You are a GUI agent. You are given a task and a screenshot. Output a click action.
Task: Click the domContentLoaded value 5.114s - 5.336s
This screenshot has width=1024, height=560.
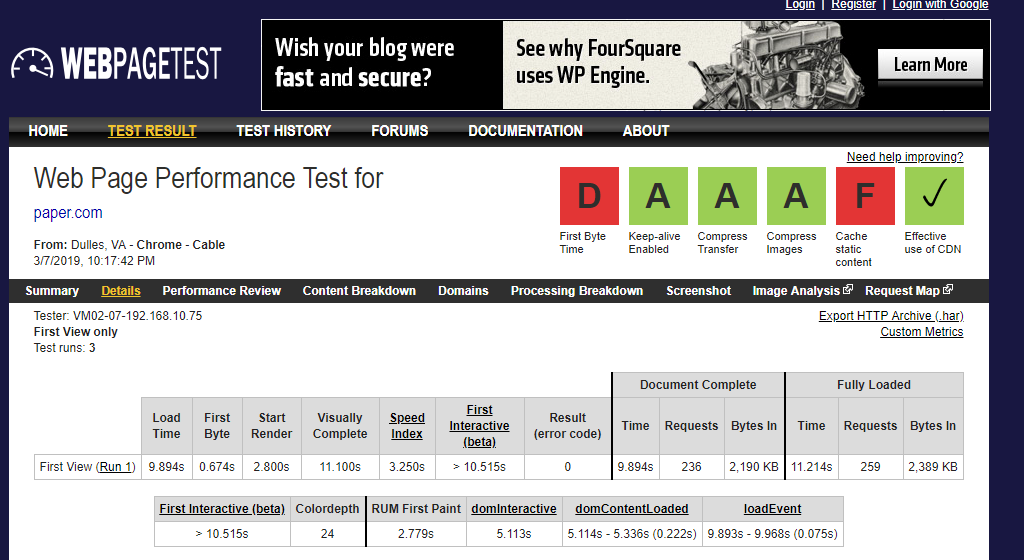click(632, 534)
